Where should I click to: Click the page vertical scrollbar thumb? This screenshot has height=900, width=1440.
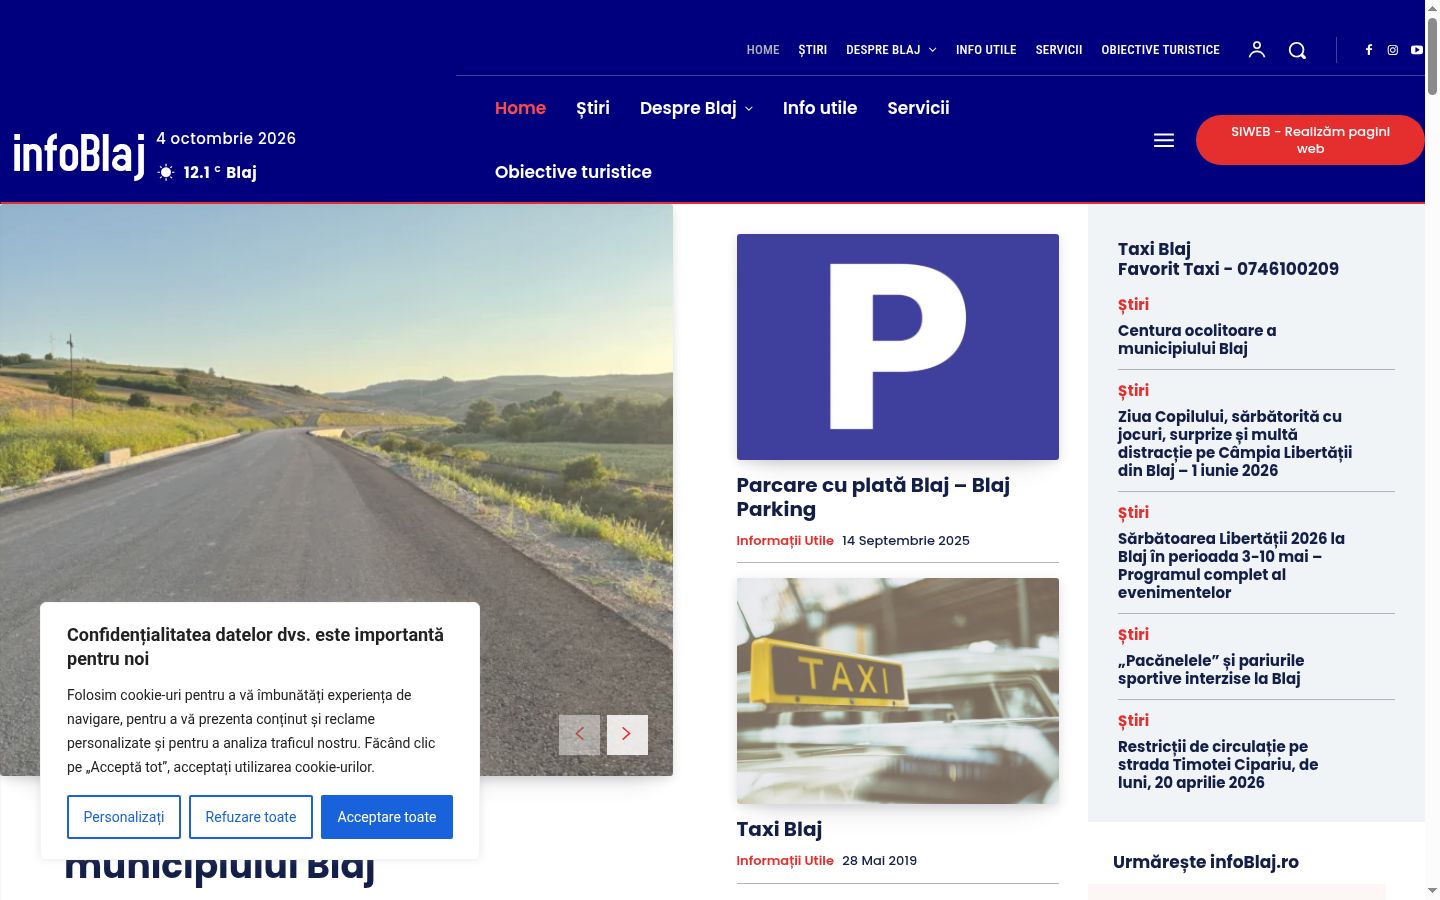pos(1432,55)
